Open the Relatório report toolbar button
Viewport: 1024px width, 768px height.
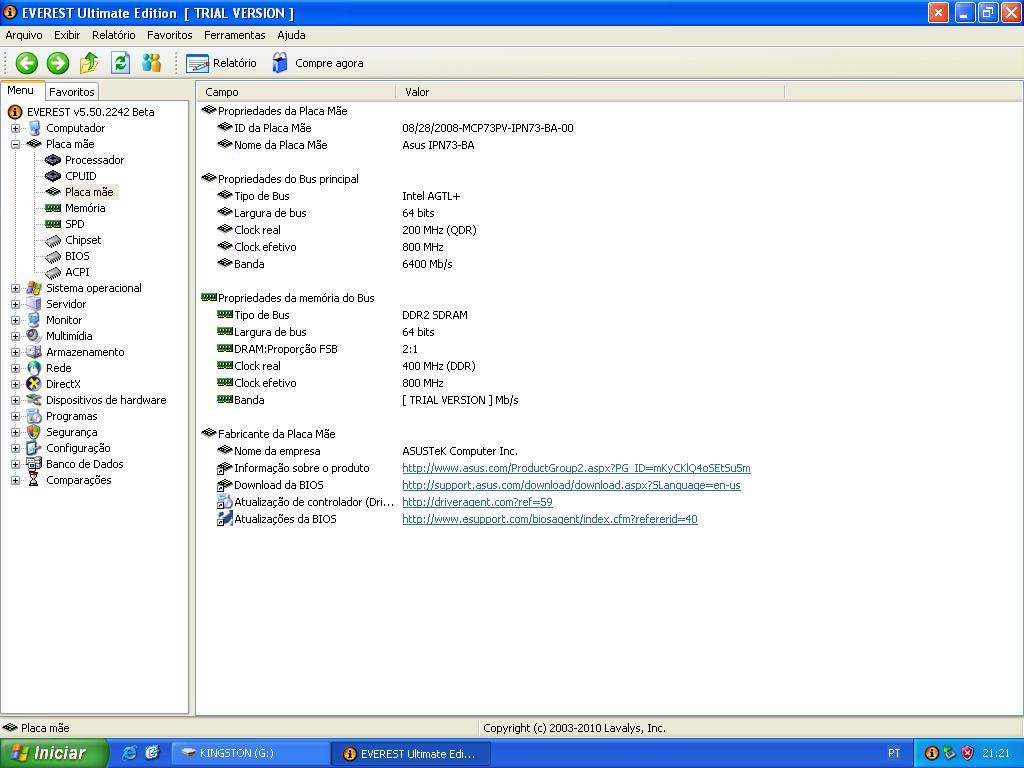pyautogui.click(x=221, y=63)
